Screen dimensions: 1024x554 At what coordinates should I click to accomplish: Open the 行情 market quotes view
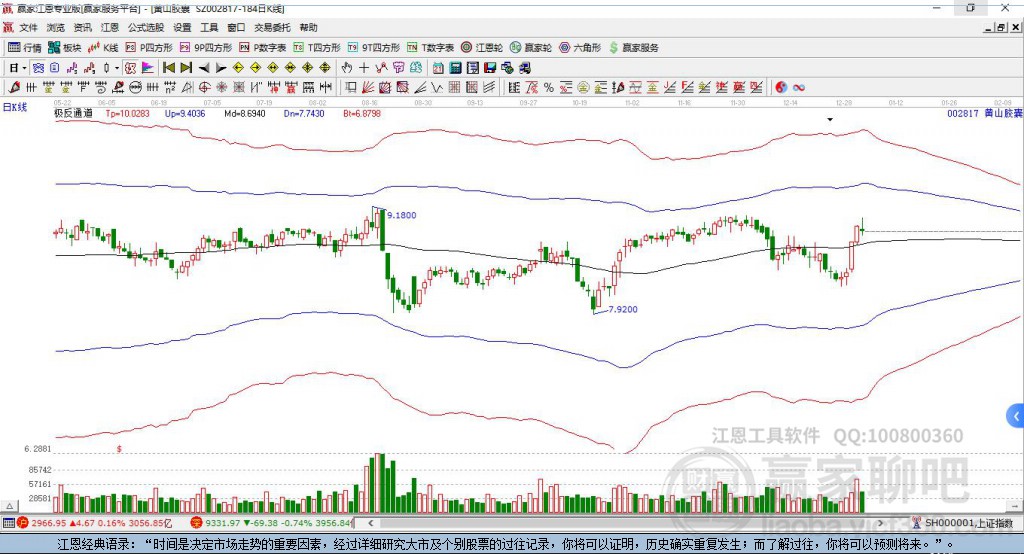coord(24,48)
